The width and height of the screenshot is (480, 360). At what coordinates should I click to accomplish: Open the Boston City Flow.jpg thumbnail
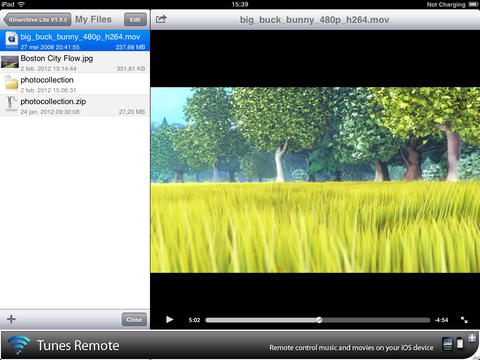[x=10, y=62]
